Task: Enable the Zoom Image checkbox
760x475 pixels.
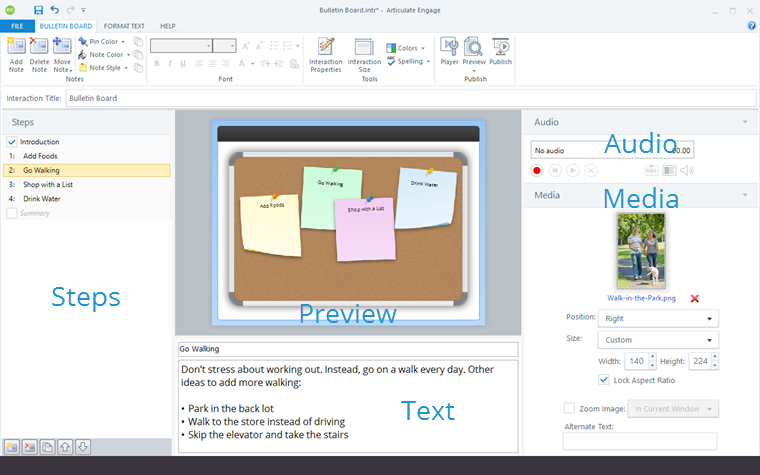Action: click(x=570, y=408)
